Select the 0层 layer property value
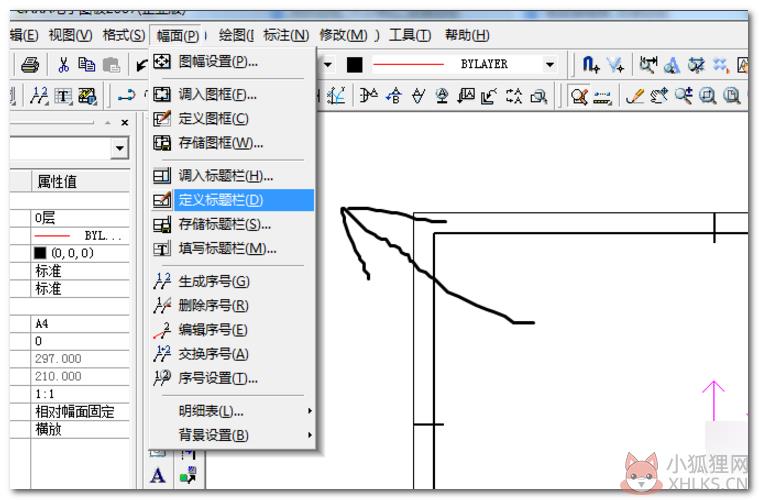 pos(81,218)
